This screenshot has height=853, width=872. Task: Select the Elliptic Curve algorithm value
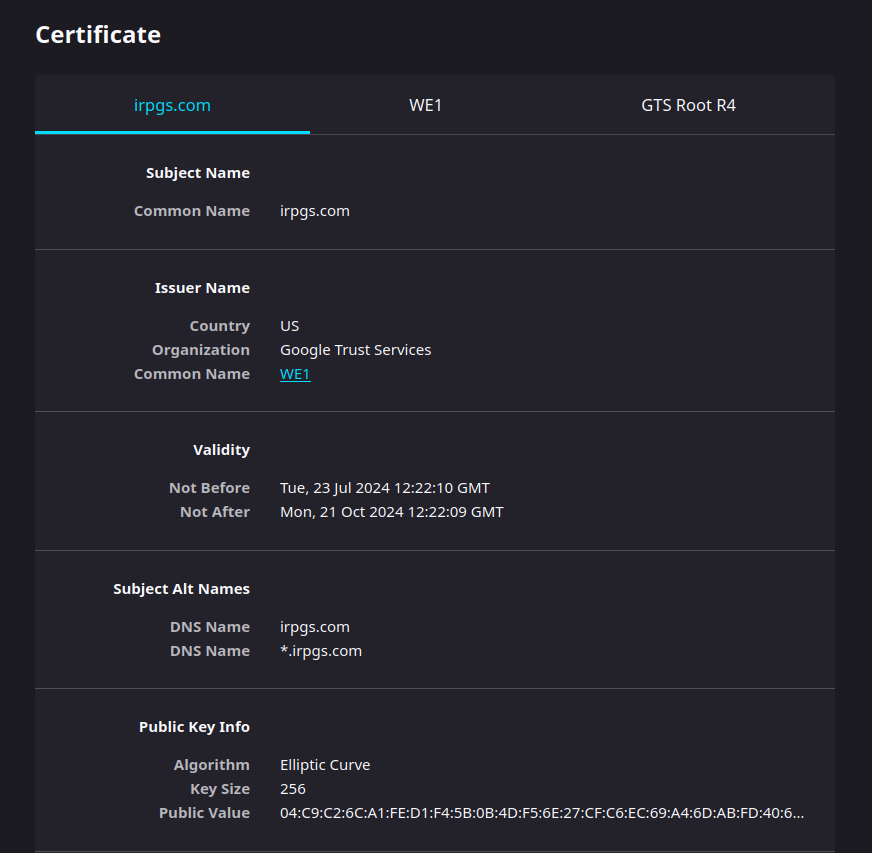click(x=325, y=765)
